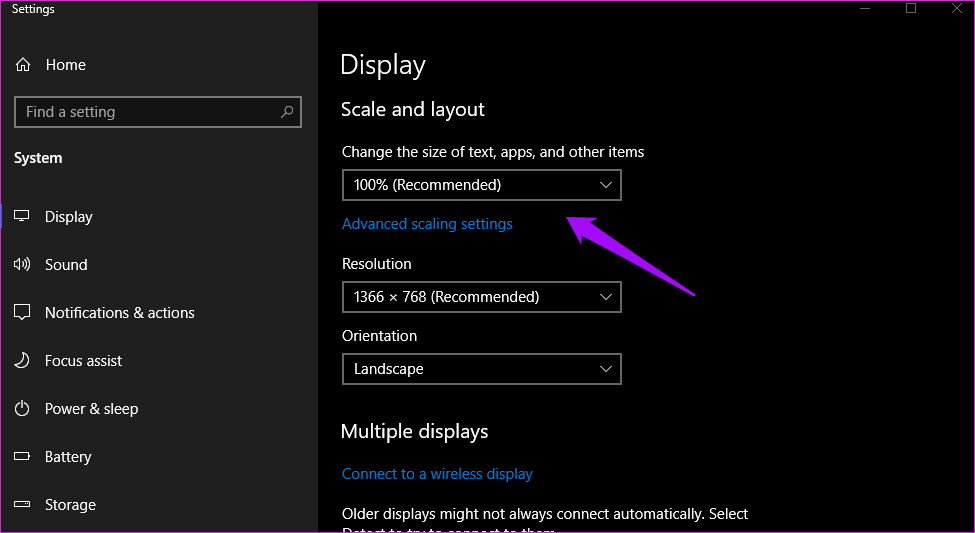Maximize the Settings window
The height and width of the screenshot is (533, 975).
[911, 8]
